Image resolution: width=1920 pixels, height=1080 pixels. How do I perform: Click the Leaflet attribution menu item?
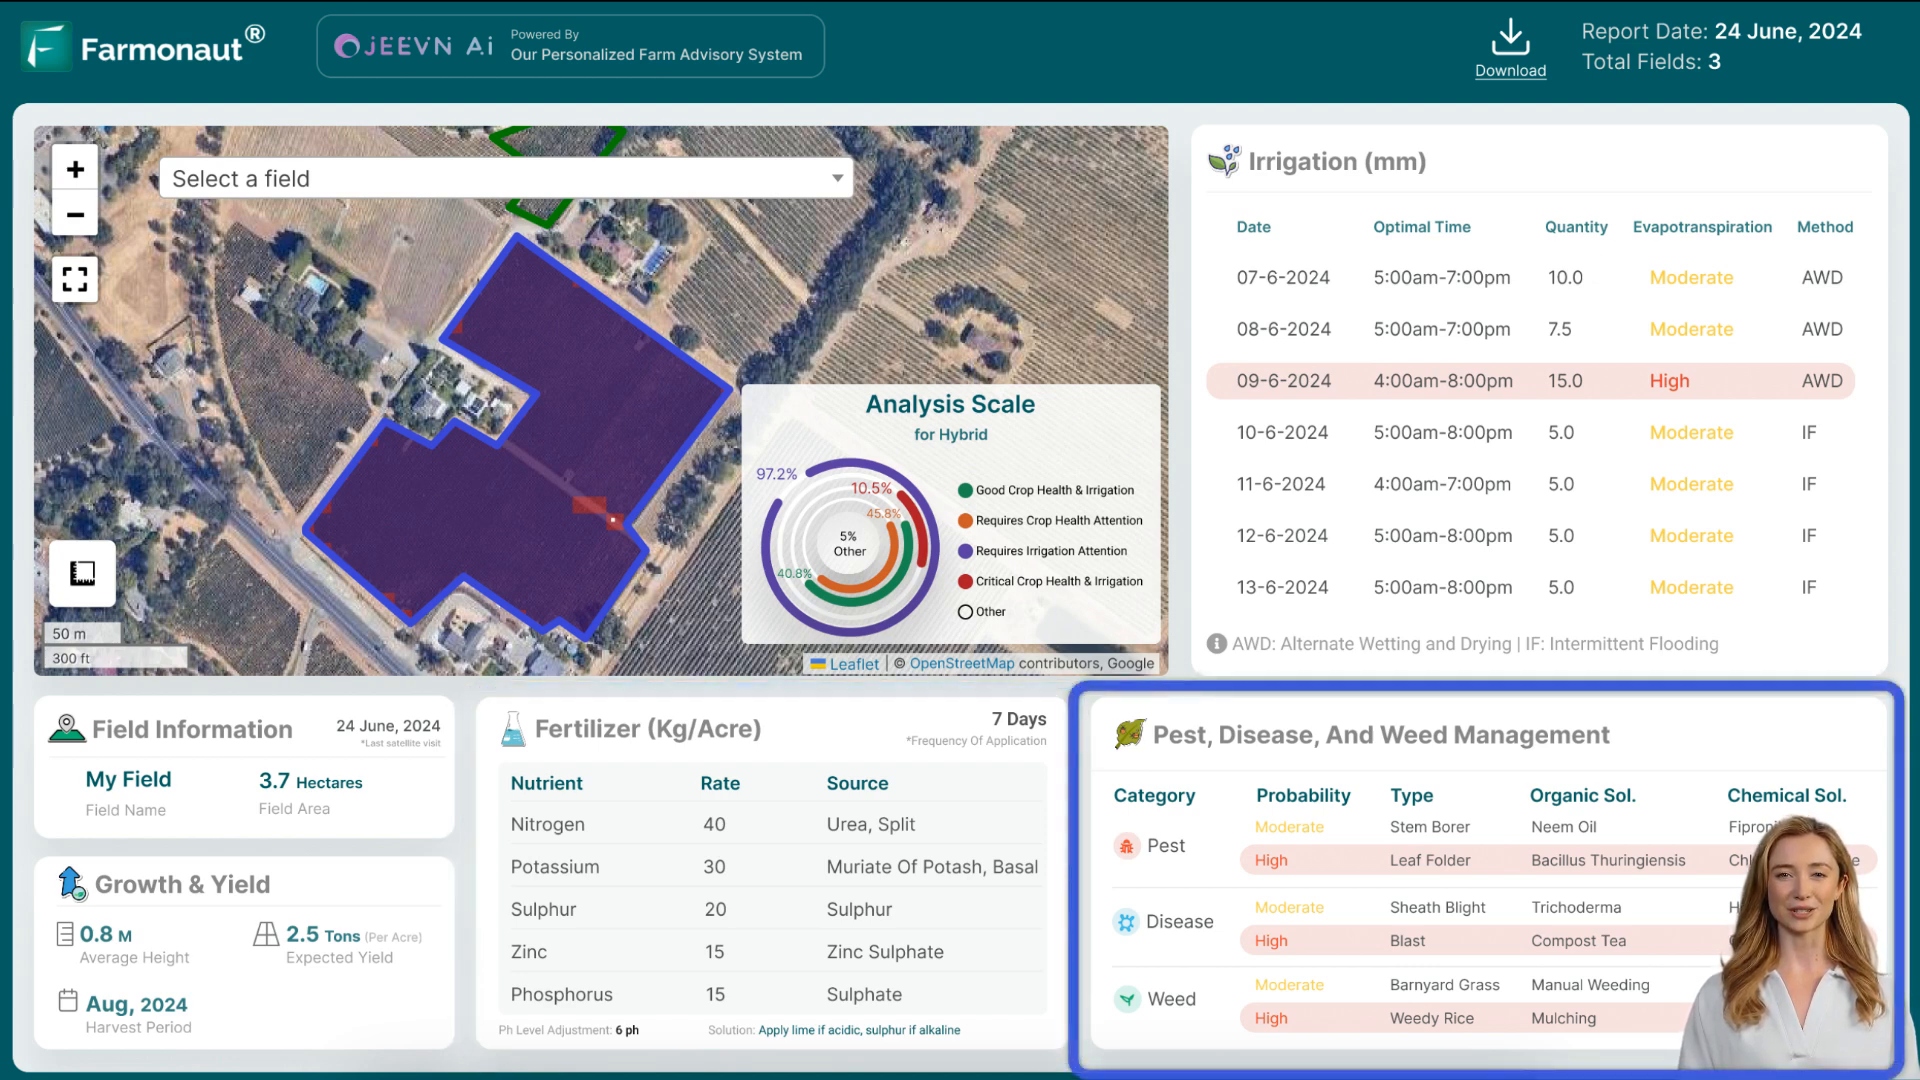coord(853,663)
